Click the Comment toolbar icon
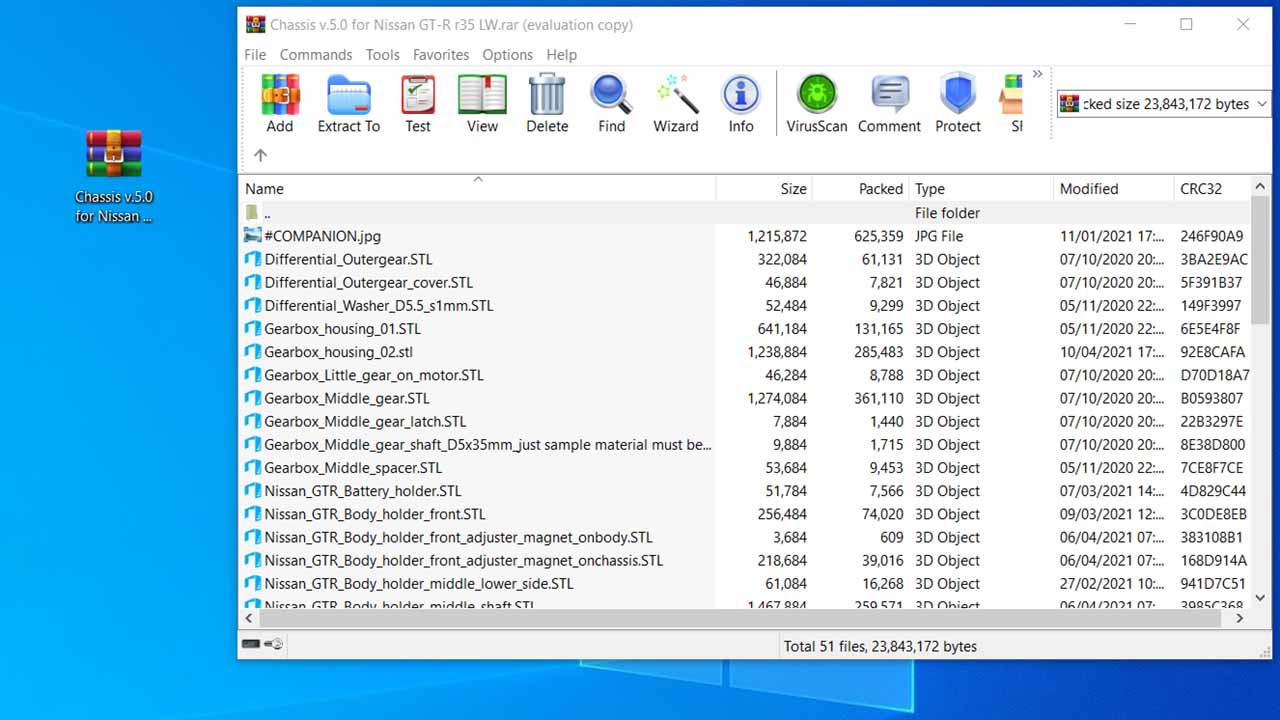Image resolution: width=1280 pixels, height=720 pixels. point(889,95)
